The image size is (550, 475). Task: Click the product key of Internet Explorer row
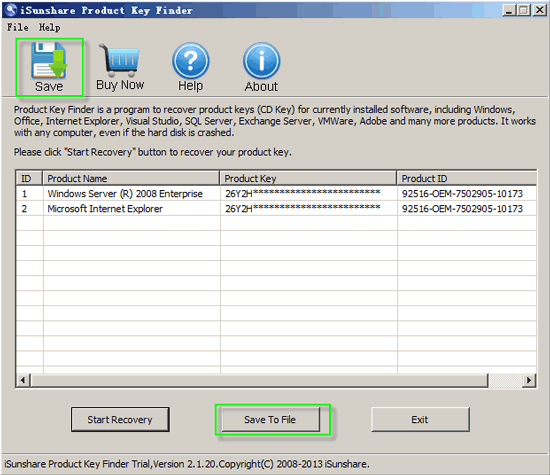[x=303, y=208]
